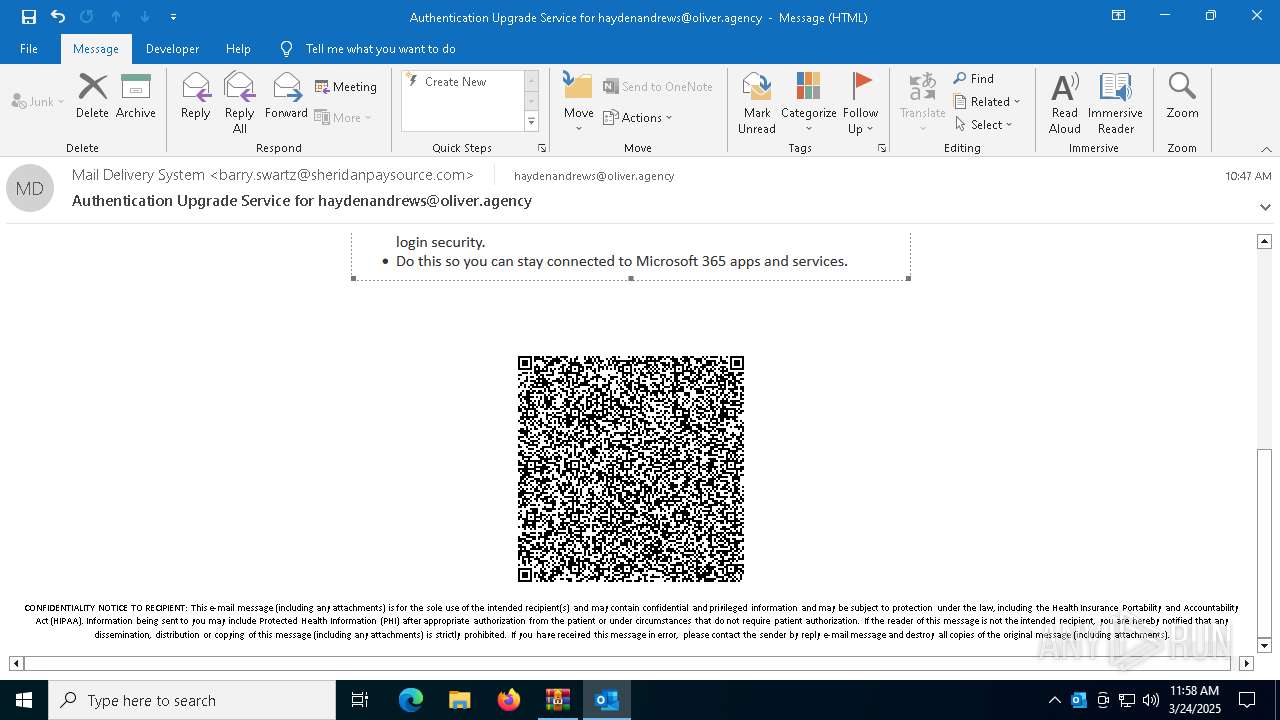Click the horizontal scrollbar right arrow
This screenshot has height=720, width=1280.
click(x=1246, y=663)
